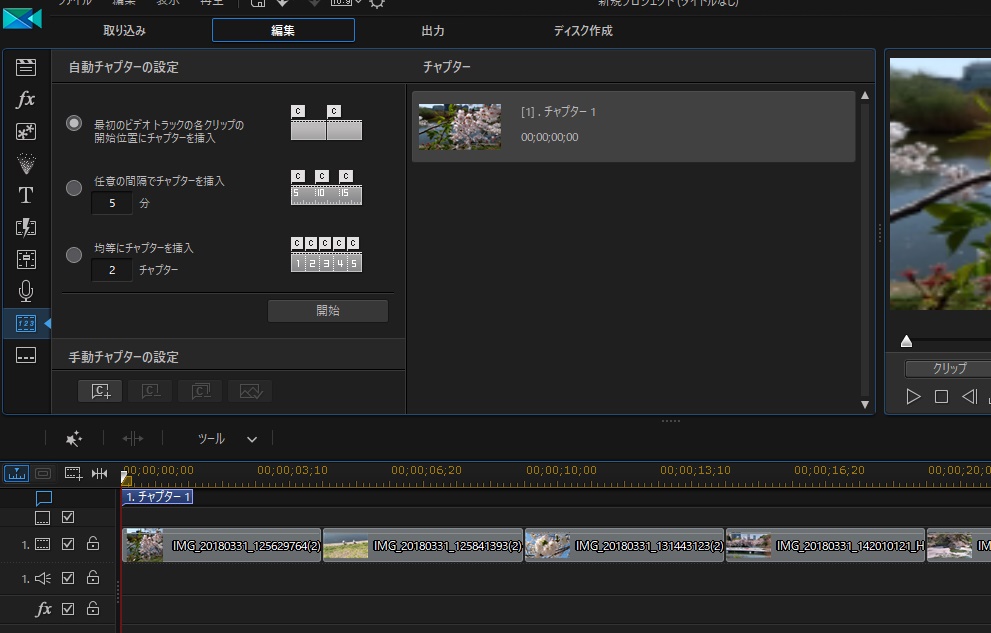Image resolution: width=991 pixels, height=633 pixels.
Task: Open the Particle Room icon
Action: click(x=26, y=163)
